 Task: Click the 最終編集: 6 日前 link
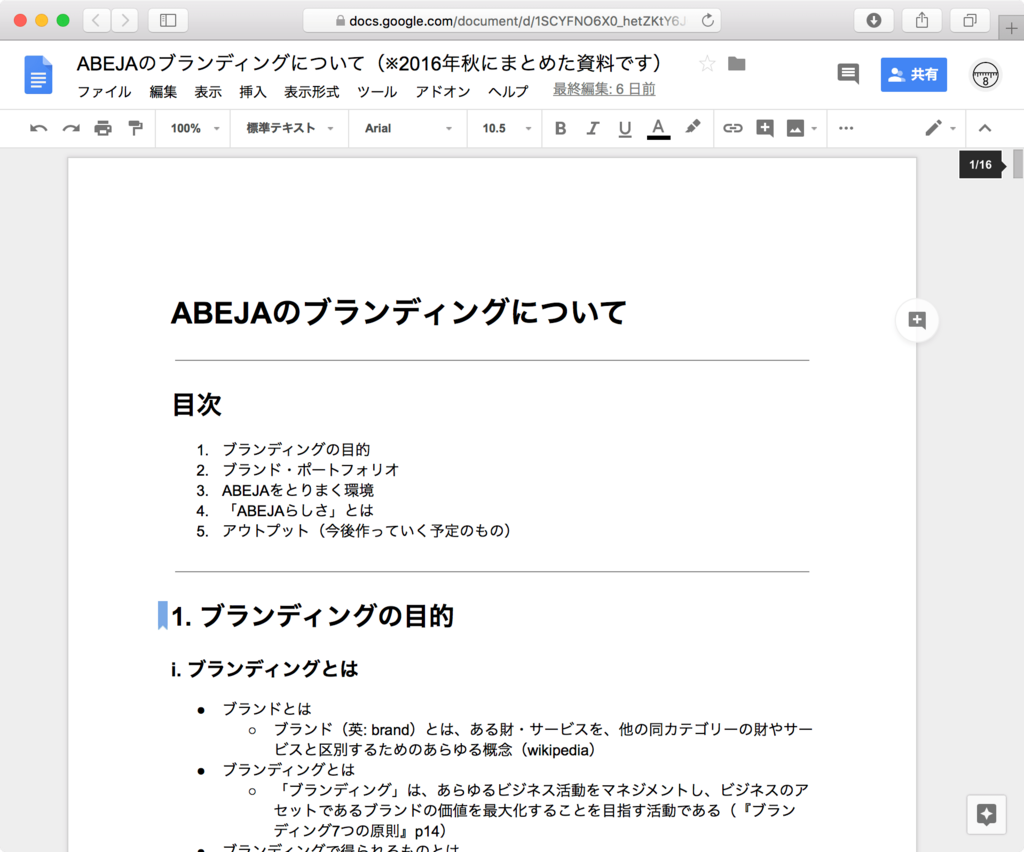(x=604, y=89)
